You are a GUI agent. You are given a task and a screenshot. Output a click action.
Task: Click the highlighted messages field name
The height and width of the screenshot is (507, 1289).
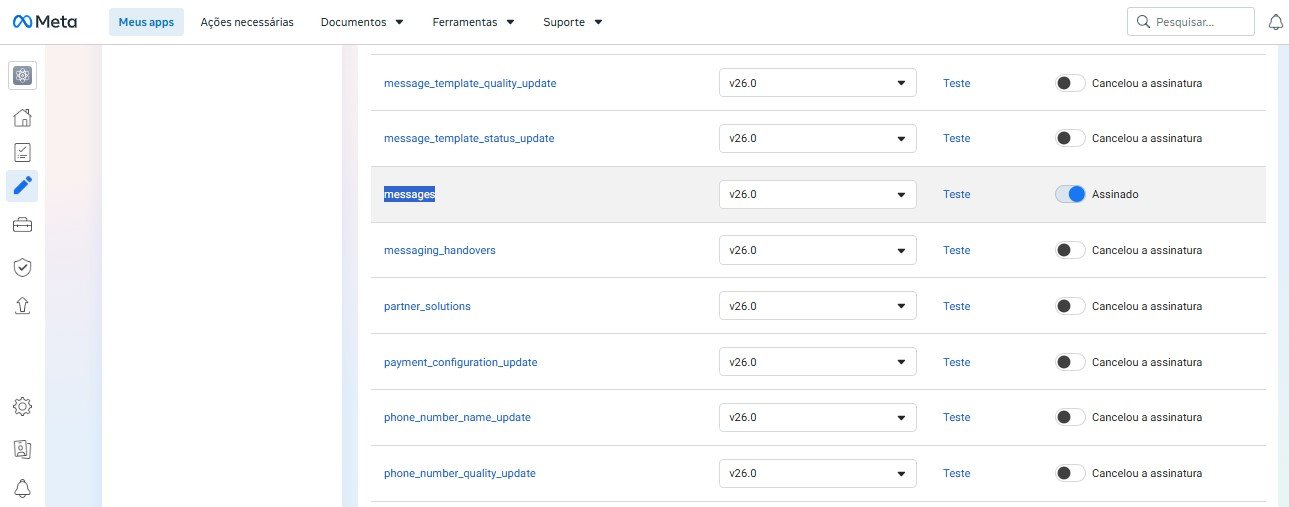pyautogui.click(x=409, y=194)
